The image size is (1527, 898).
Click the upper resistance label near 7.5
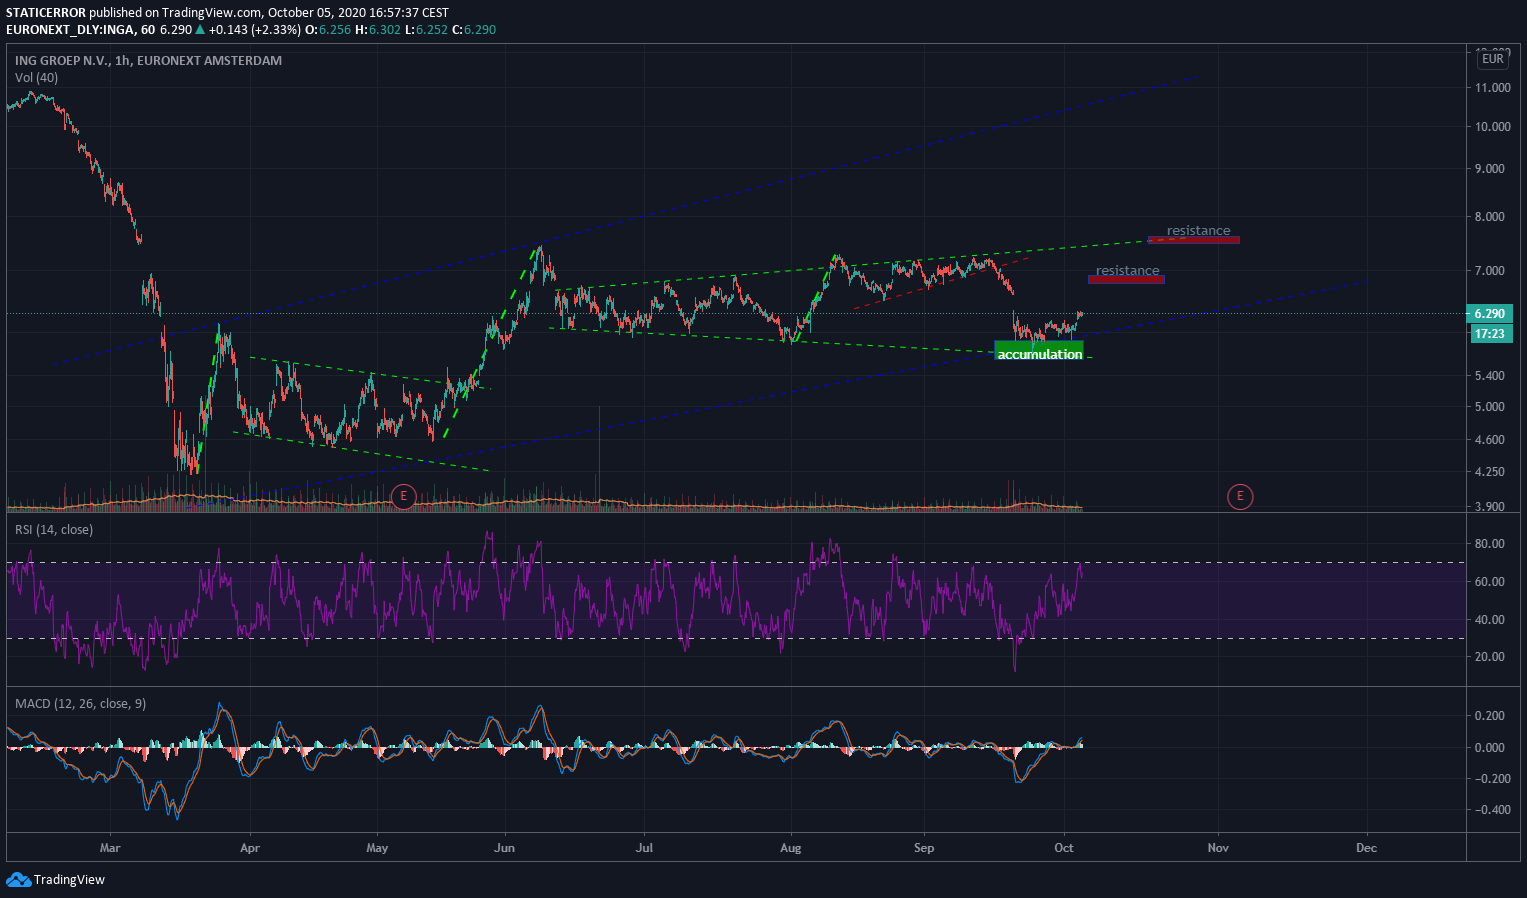pyautogui.click(x=1198, y=231)
